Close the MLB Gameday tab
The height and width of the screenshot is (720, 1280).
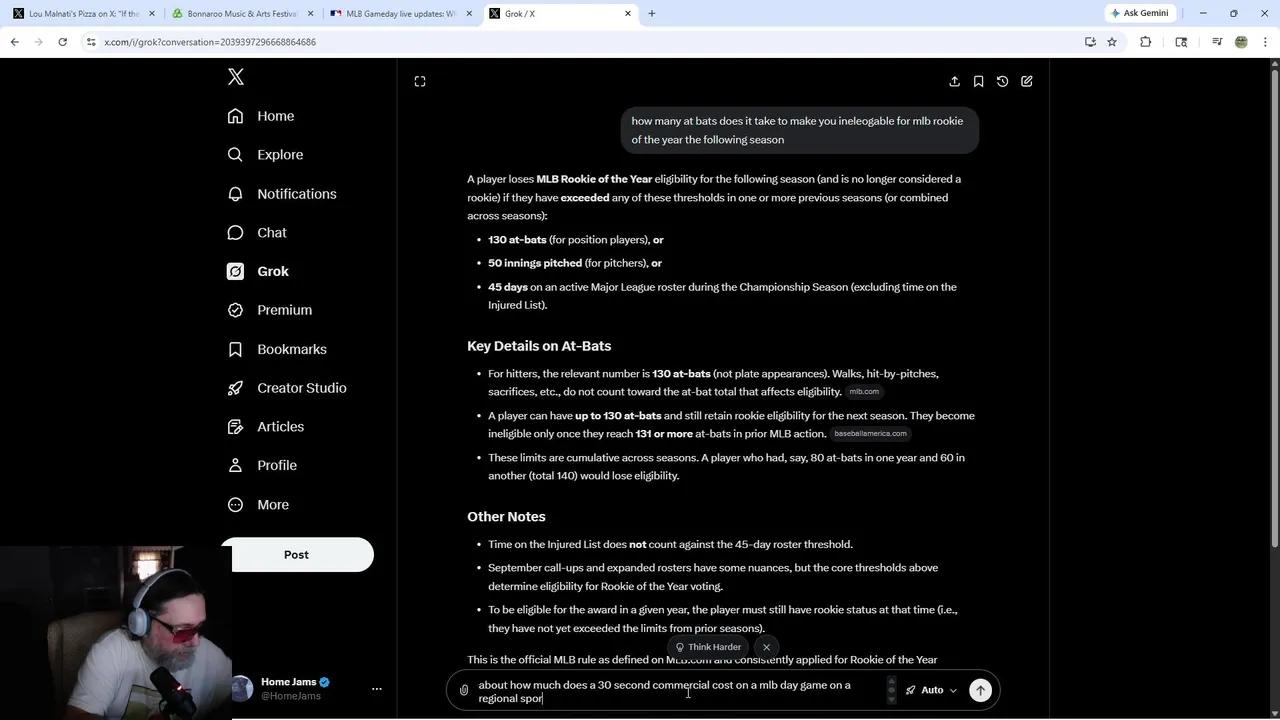pyautogui.click(x=469, y=14)
